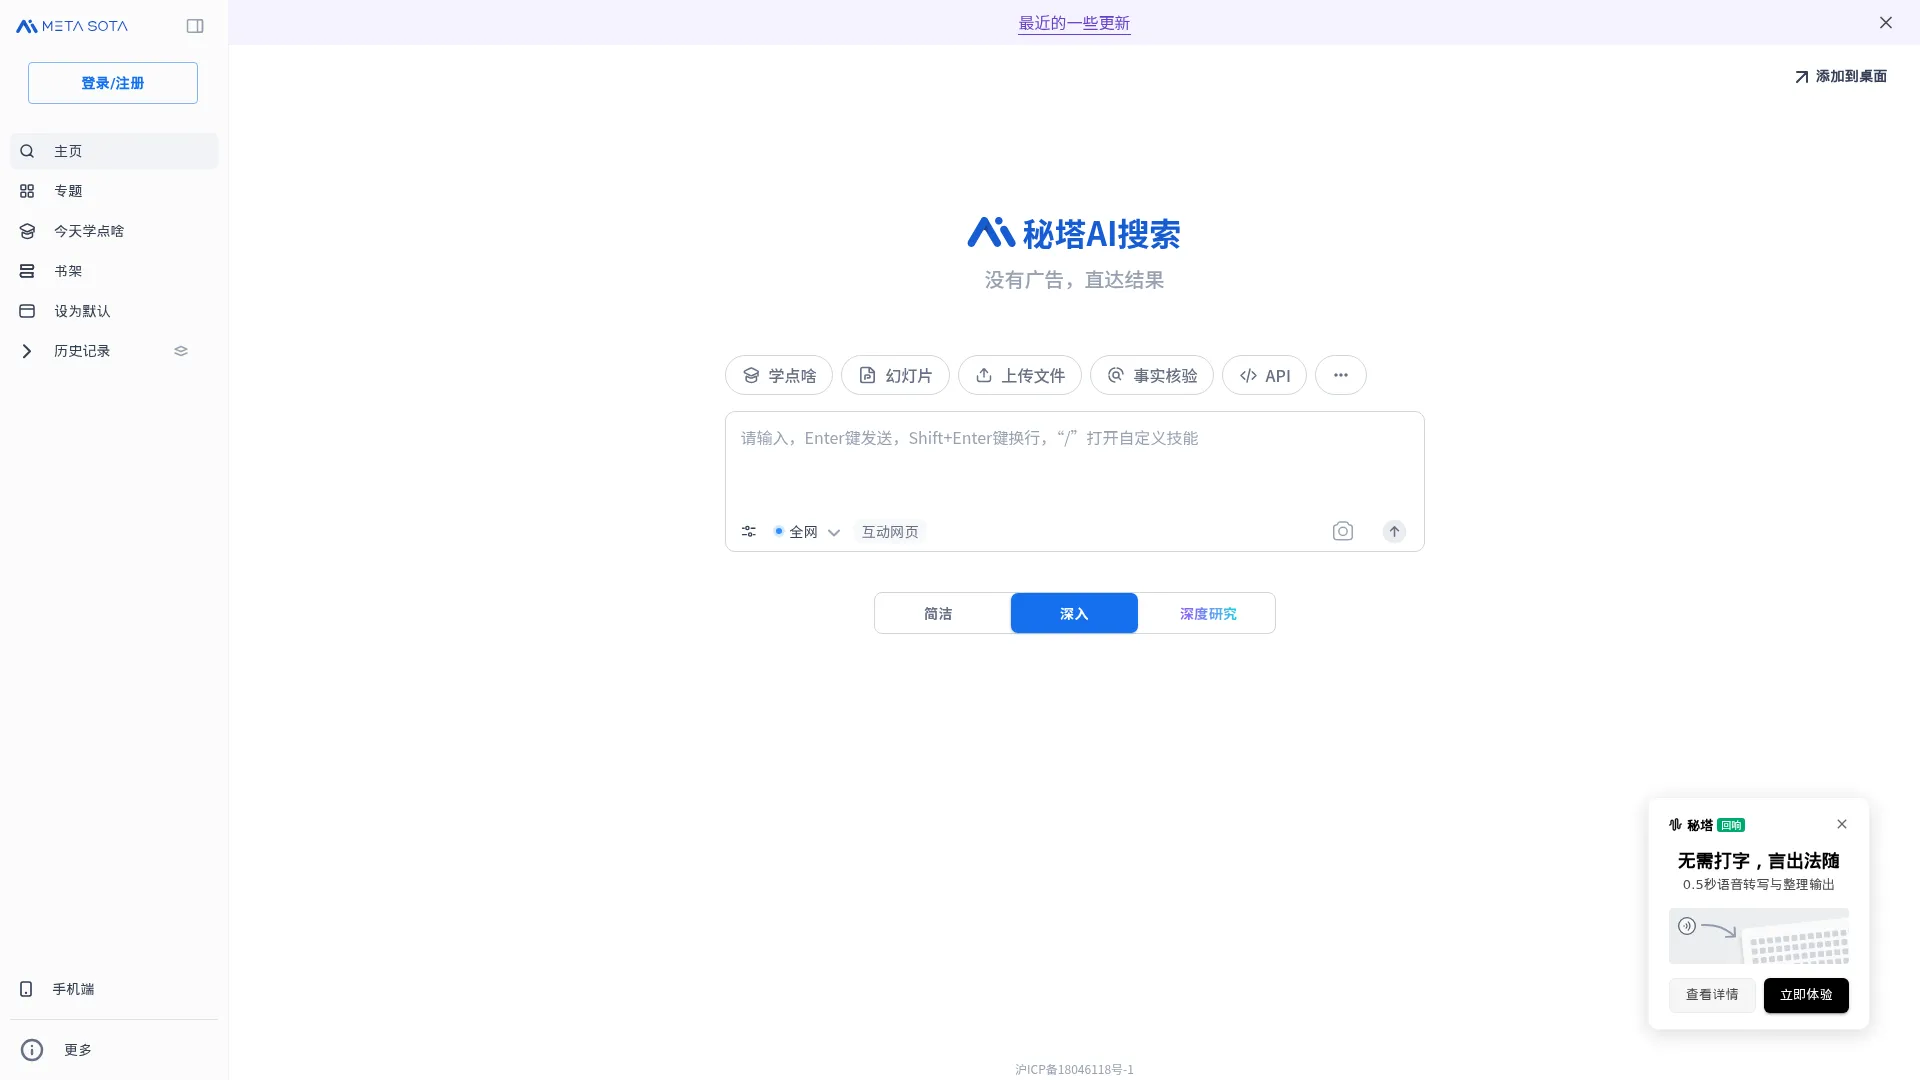Open the API chip
The height and width of the screenshot is (1080, 1920).
tap(1264, 375)
